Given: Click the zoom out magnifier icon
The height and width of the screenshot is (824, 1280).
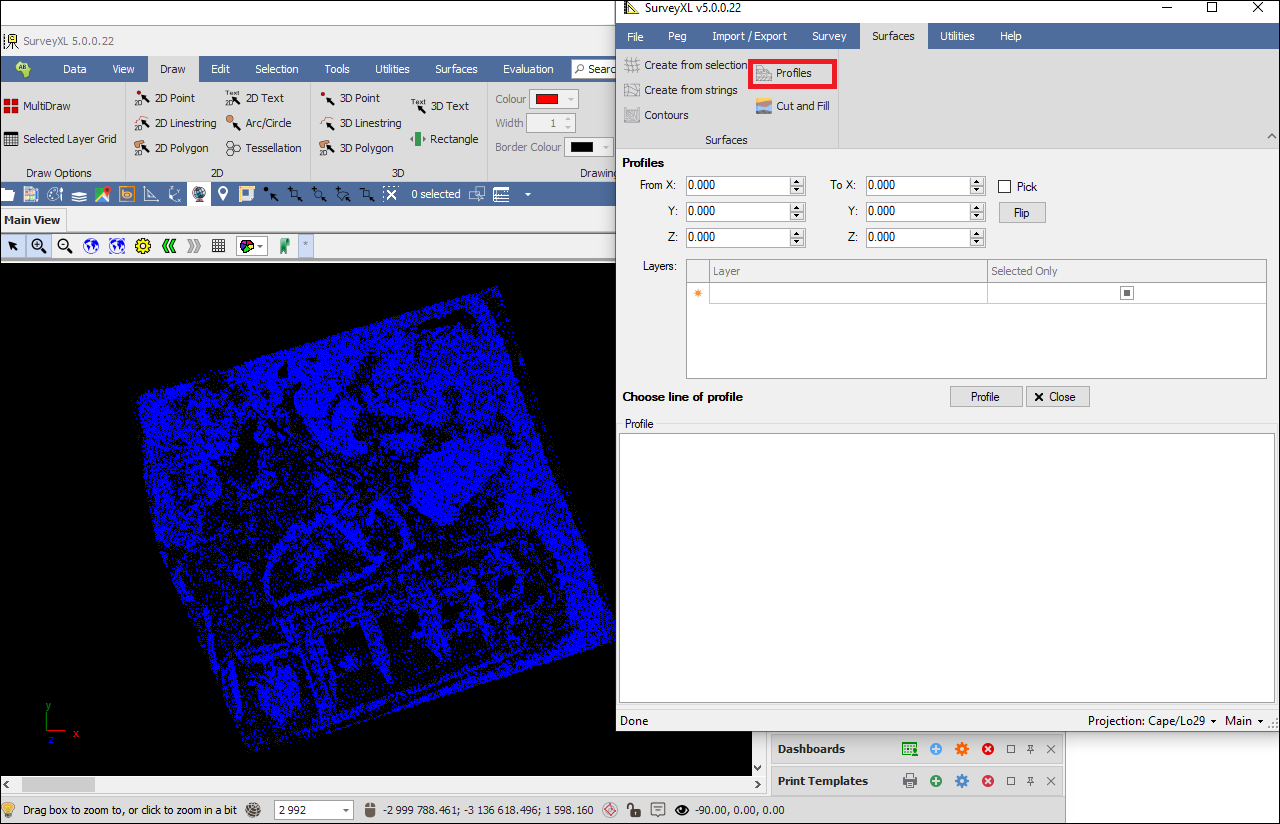Looking at the screenshot, I should pos(65,246).
